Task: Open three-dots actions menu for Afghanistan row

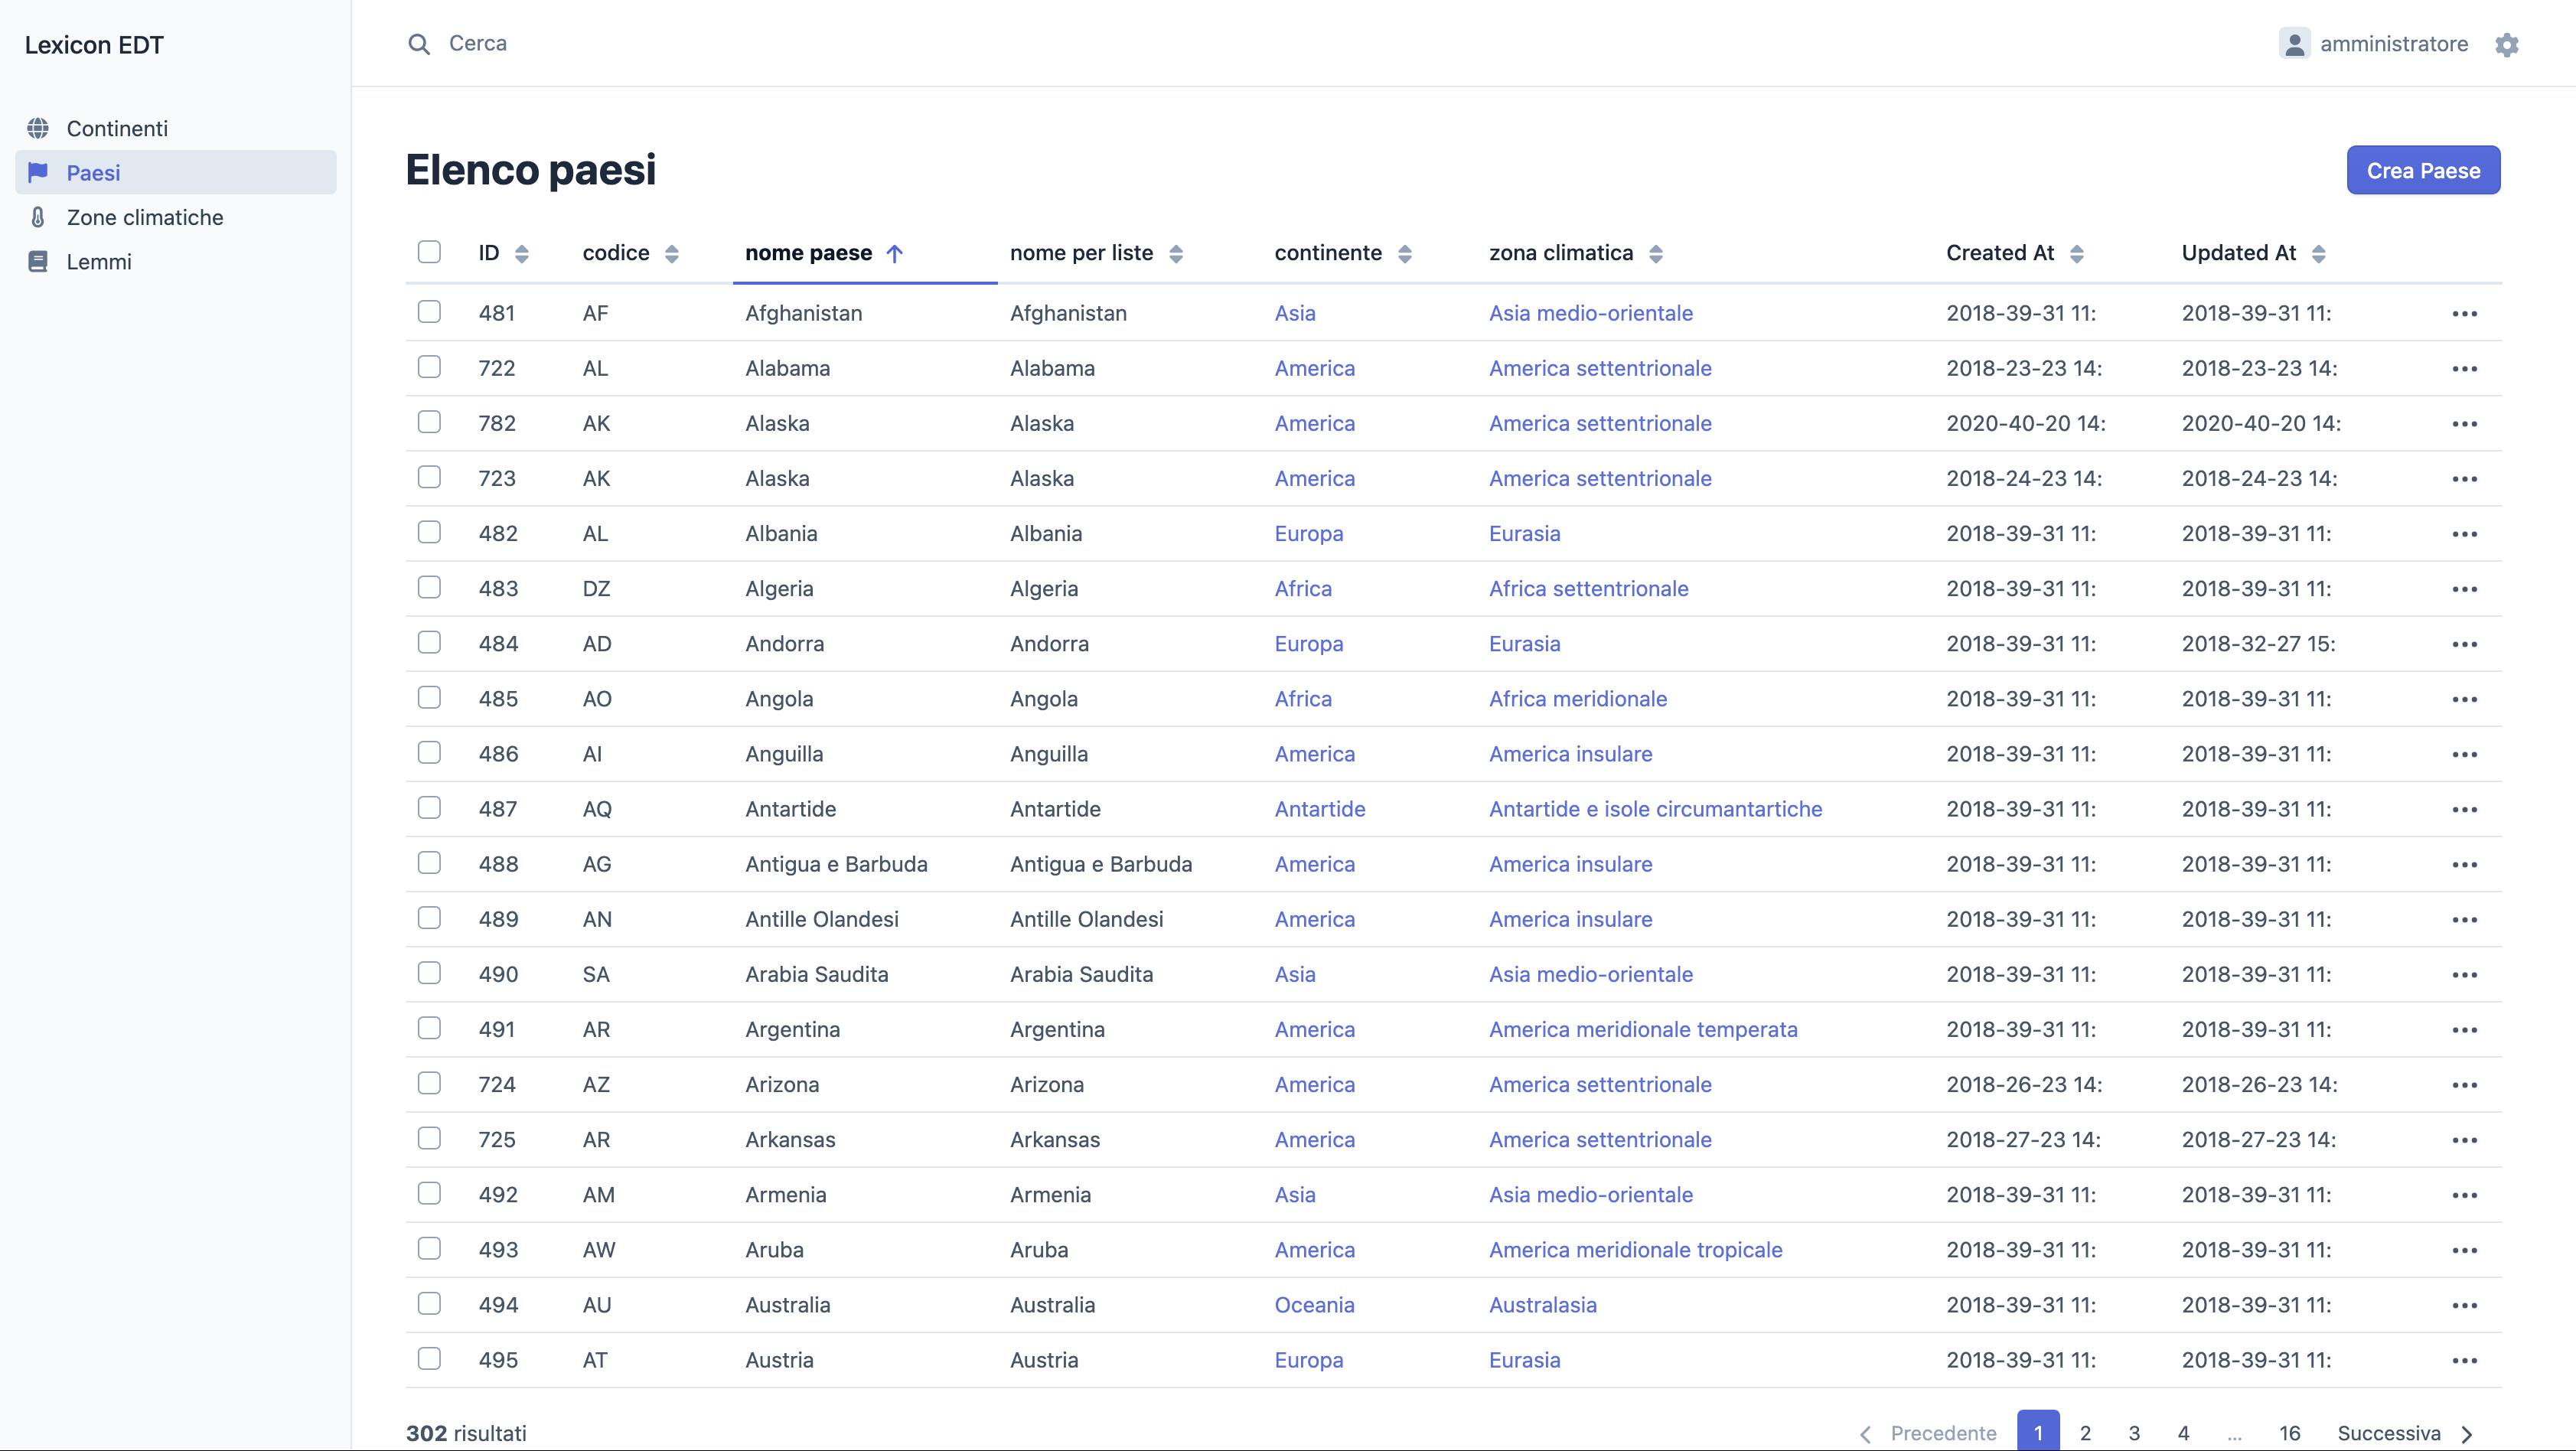Action: 2464,314
